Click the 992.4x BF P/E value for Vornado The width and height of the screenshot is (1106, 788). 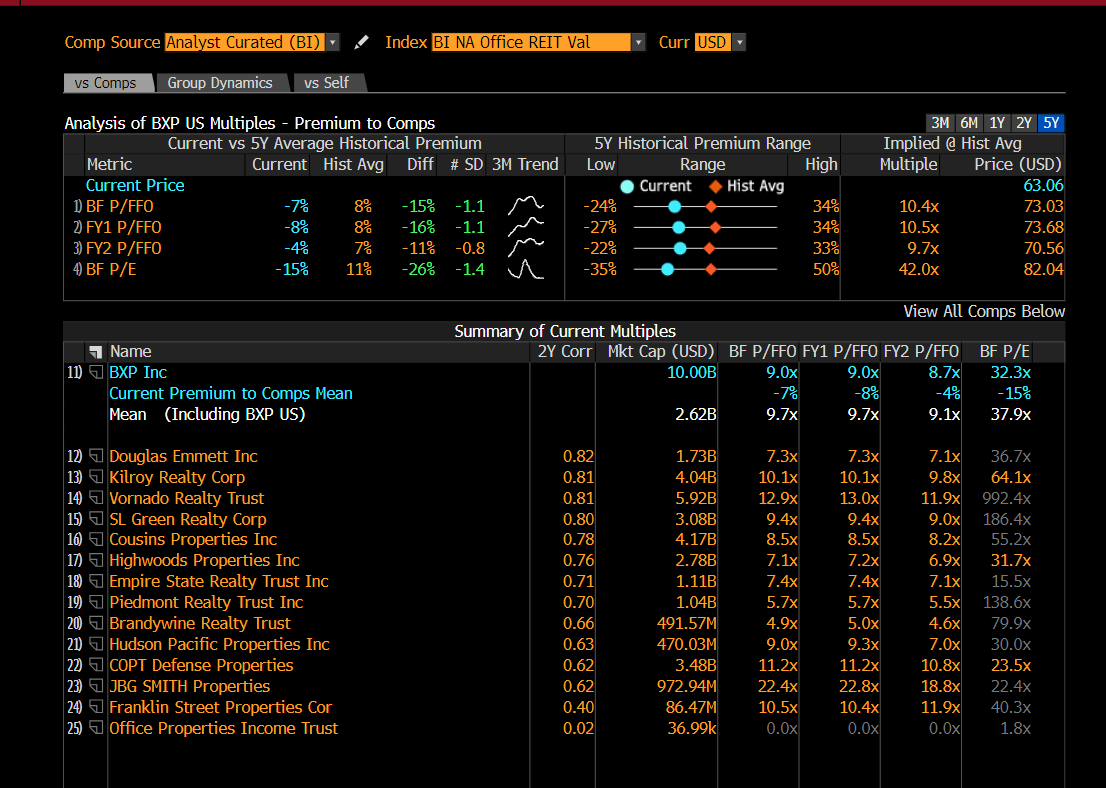(x=1006, y=498)
